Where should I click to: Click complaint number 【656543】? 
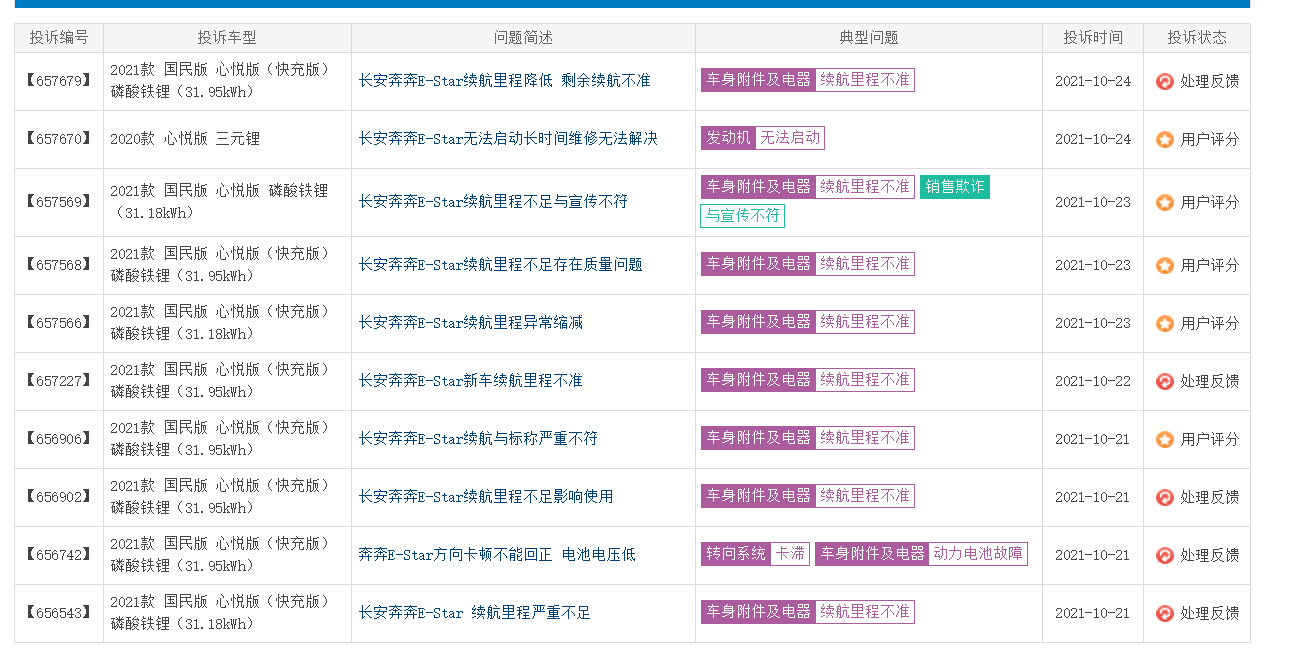[59, 613]
